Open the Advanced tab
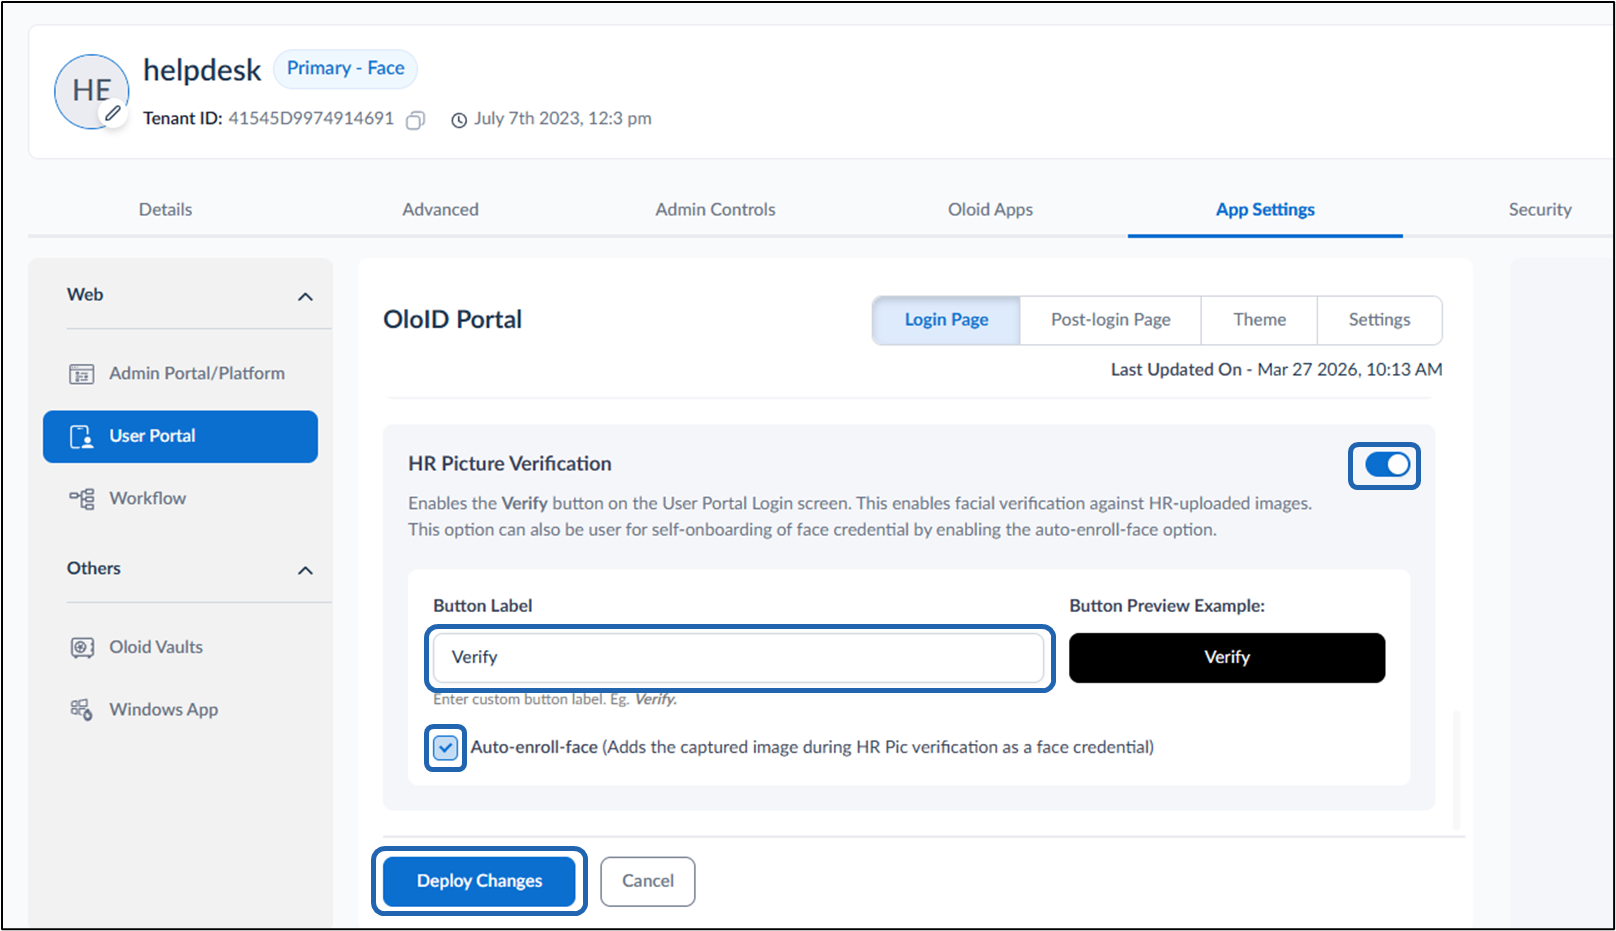Image resolution: width=1616 pixels, height=931 pixels. pos(440,210)
